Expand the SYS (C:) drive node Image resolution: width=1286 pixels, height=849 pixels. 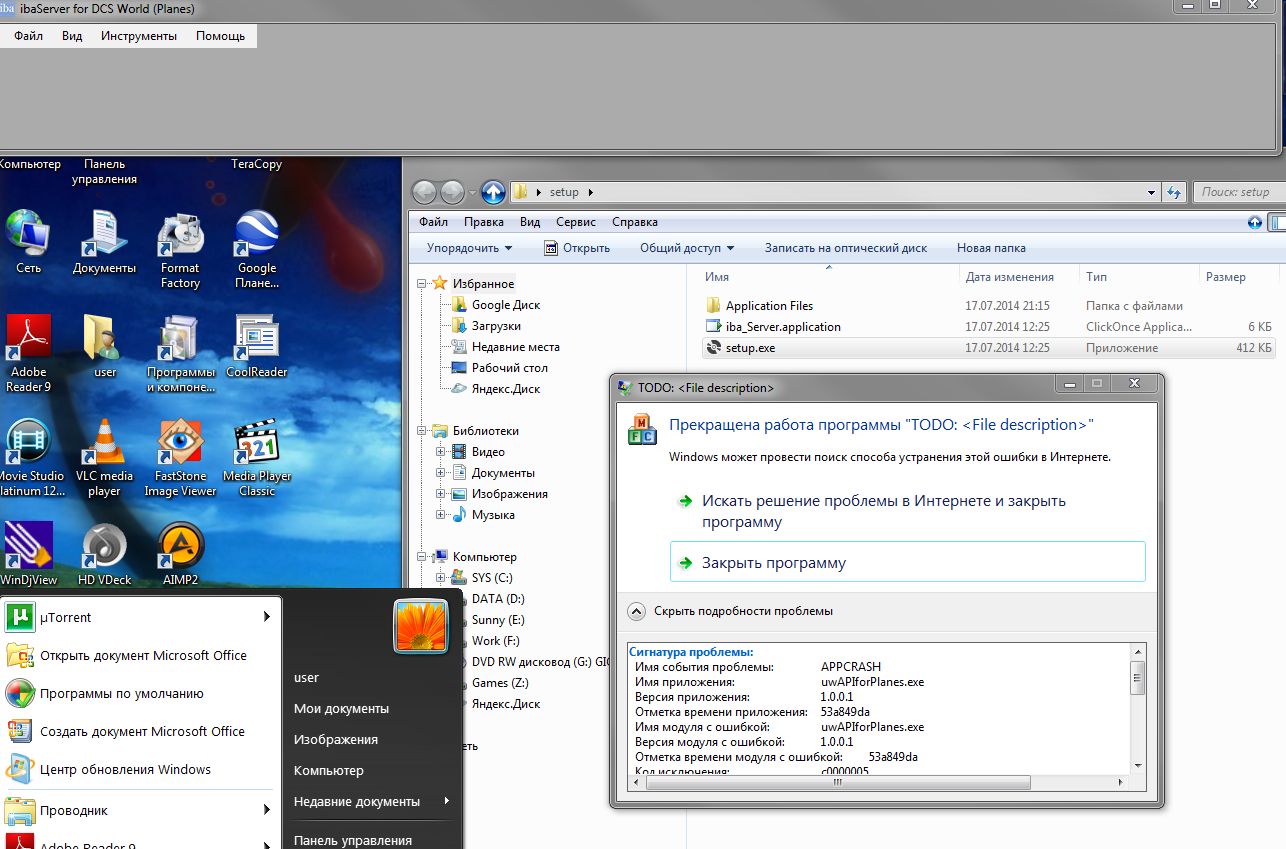(x=440, y=578)
